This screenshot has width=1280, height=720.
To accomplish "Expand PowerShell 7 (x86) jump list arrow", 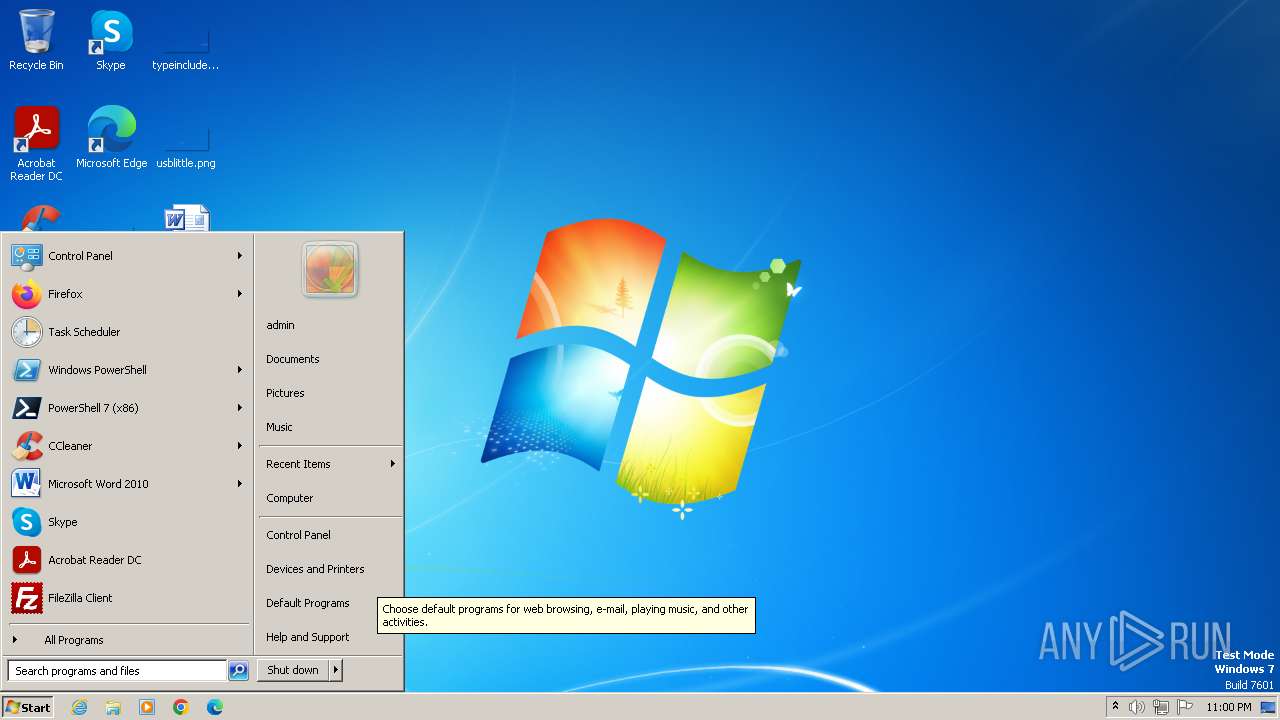I will pos(240,408).
